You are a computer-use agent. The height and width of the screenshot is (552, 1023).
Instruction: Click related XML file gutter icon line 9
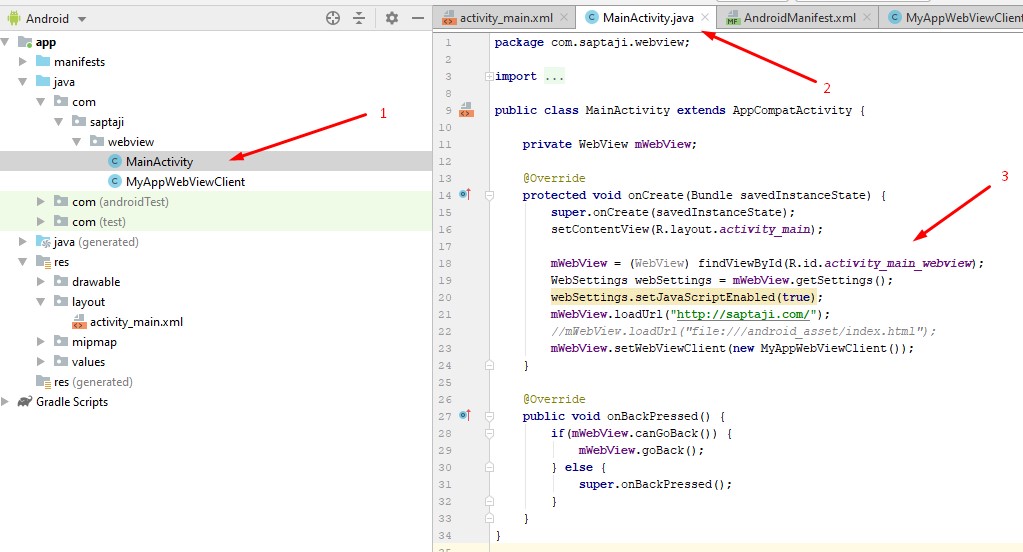point(466,110)
